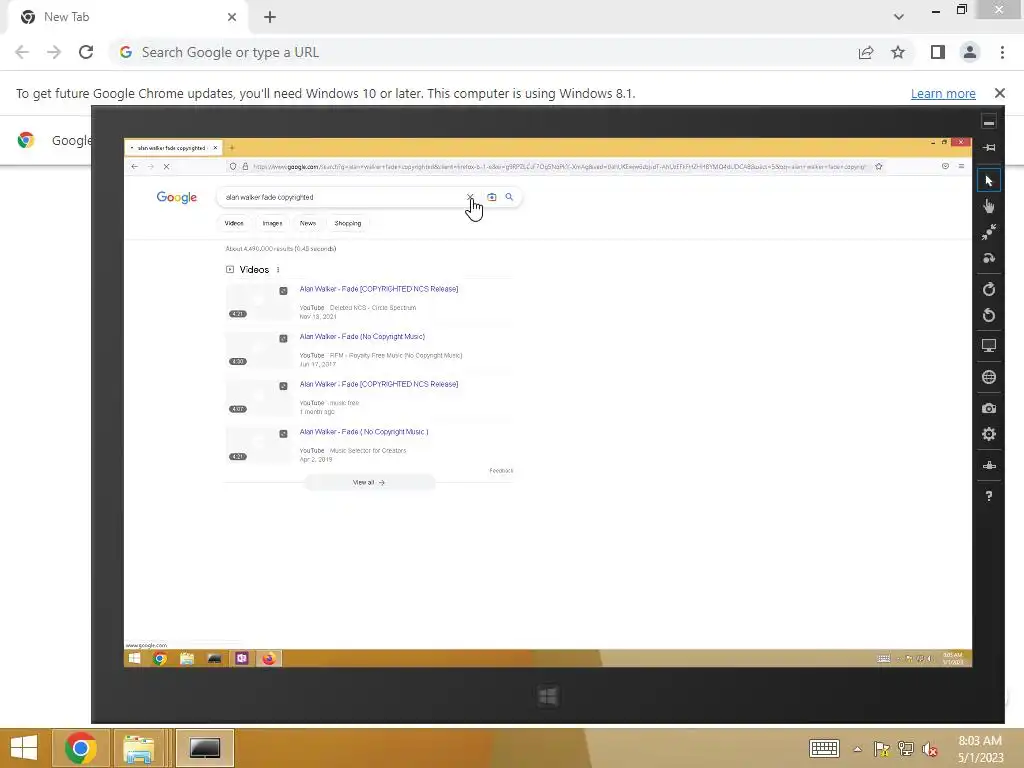Close the alan walker fade copyrighted Firefox tab
Screen dimensions: 1024x768
pyautogui.click(x=215, y=148)
